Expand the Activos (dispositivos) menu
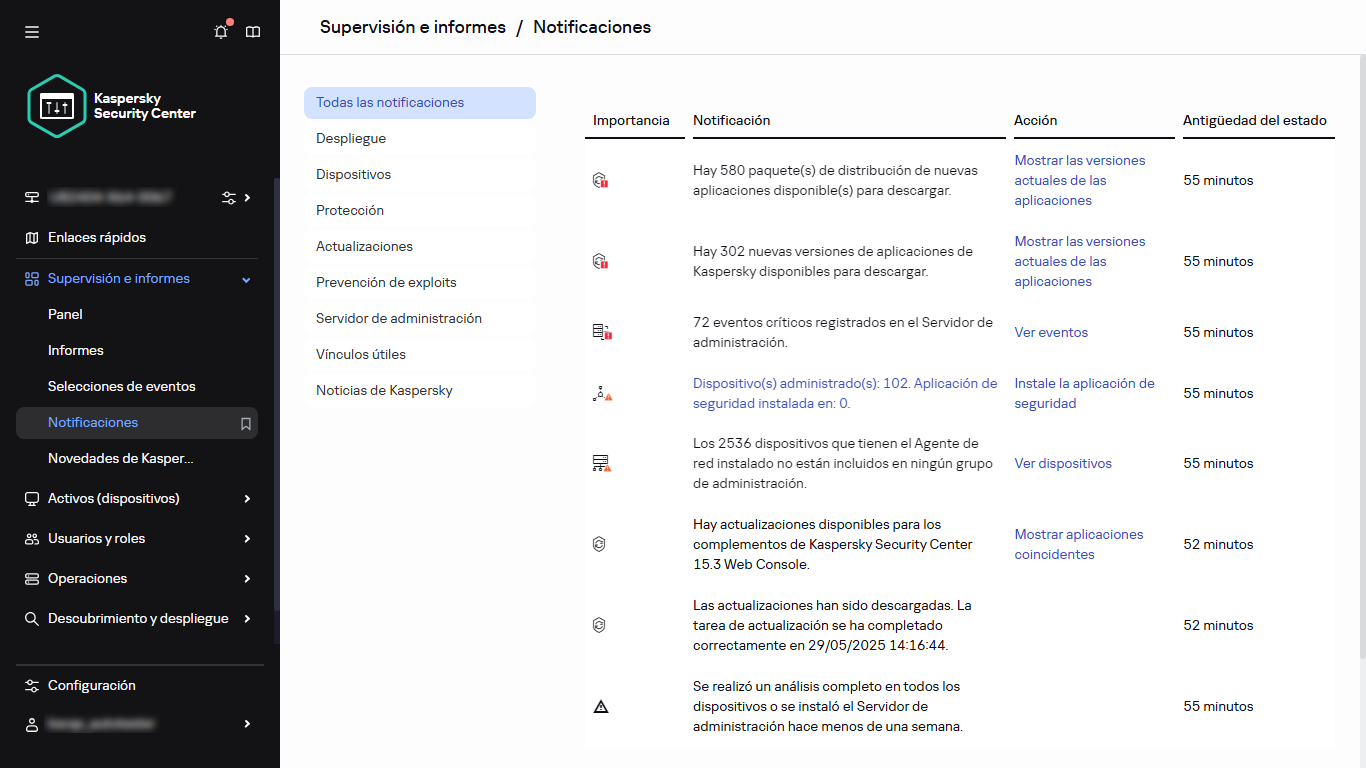The width and height of the screenshot is (1366, 768). (247, 499)
